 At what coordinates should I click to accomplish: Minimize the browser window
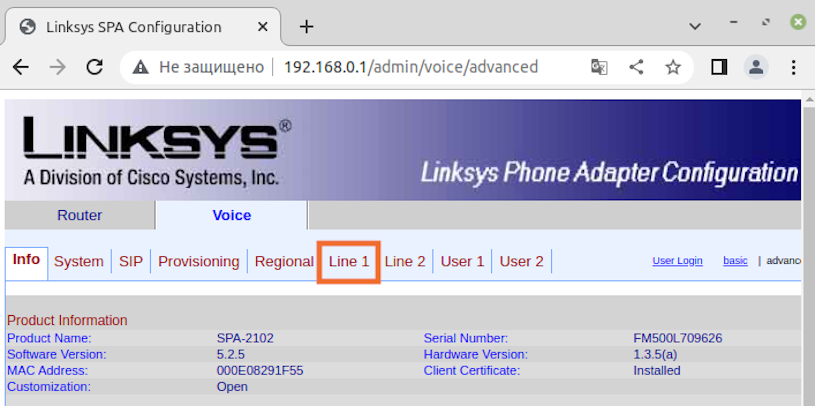pyautogui.click(x=734, y=22)
